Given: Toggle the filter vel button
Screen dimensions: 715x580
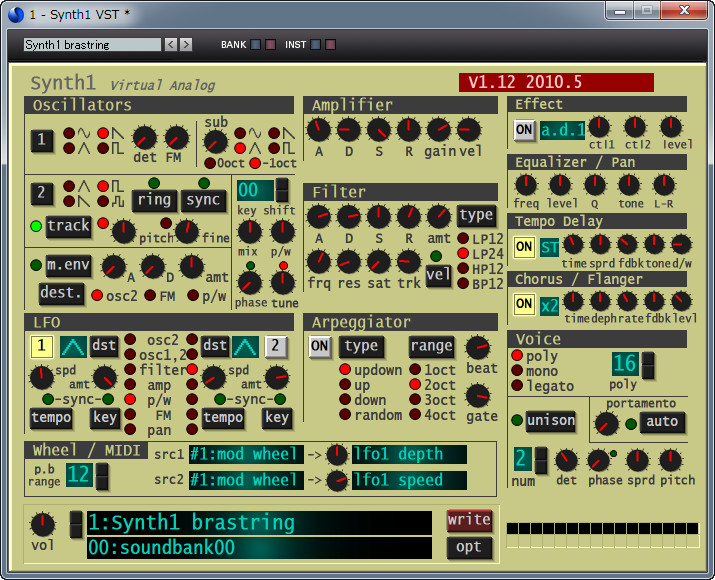Looking at the screenshot, I should pyautogui.click(x=438, y=275).
